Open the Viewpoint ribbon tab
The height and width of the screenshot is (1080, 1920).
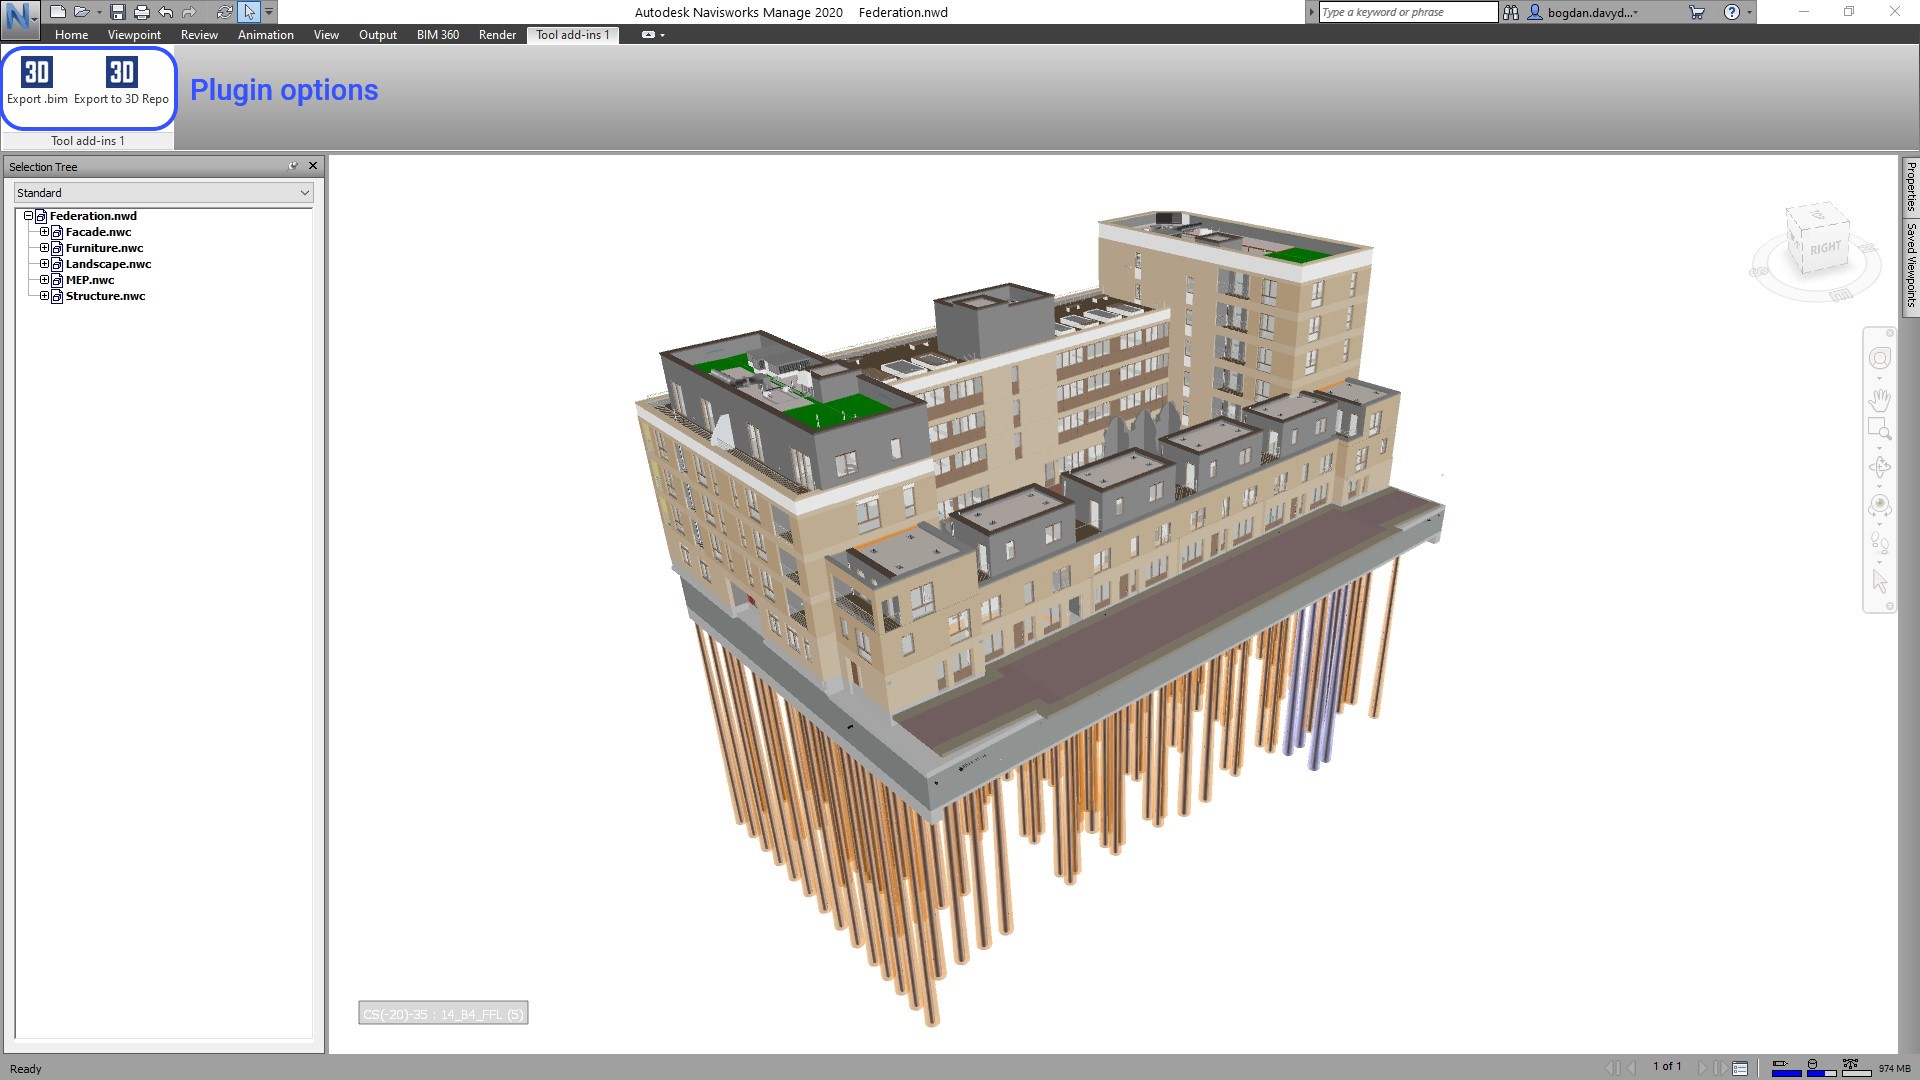tap(134, 35)
